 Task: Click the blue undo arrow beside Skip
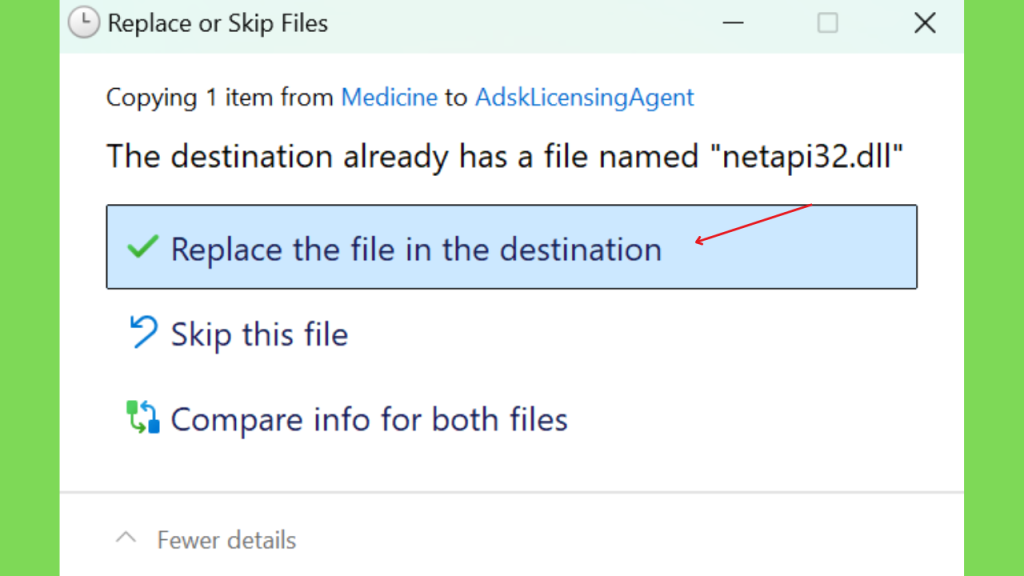click(x=143, y=332)
